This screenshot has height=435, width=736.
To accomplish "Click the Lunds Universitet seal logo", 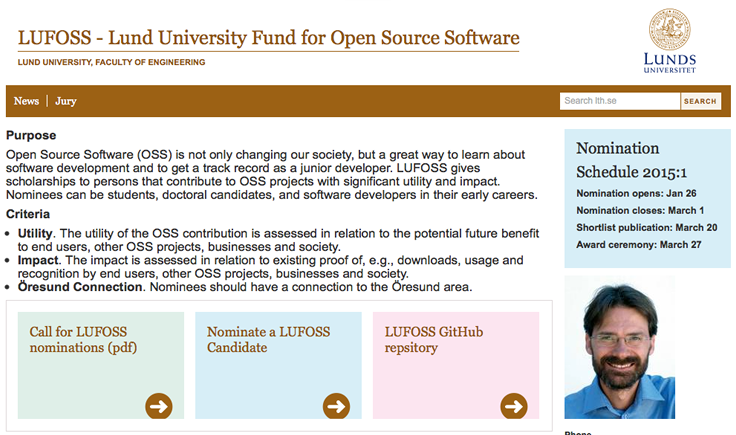I will point(670,29).
